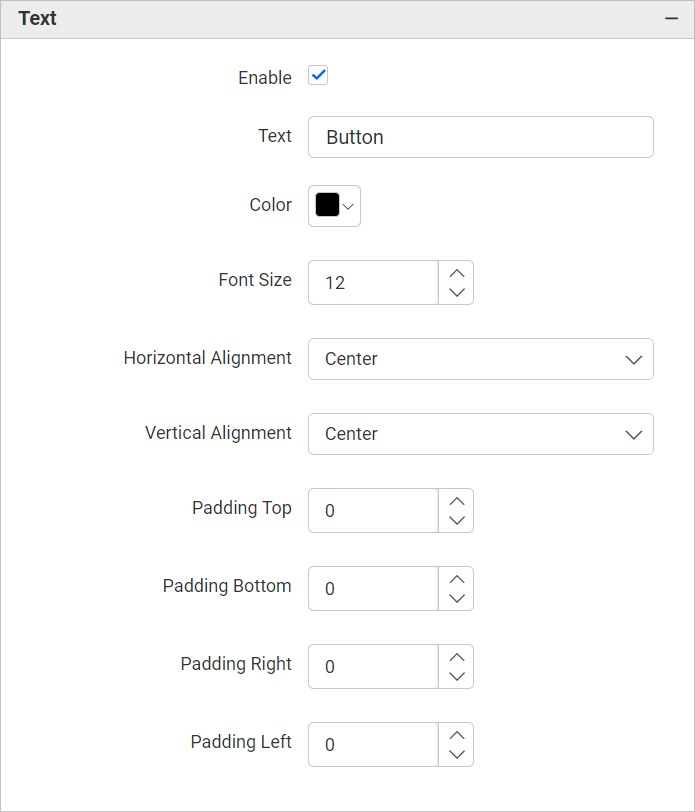Increment the Padding Top value
This screenshot has width=695, height=812.
[x=456, y=499]
